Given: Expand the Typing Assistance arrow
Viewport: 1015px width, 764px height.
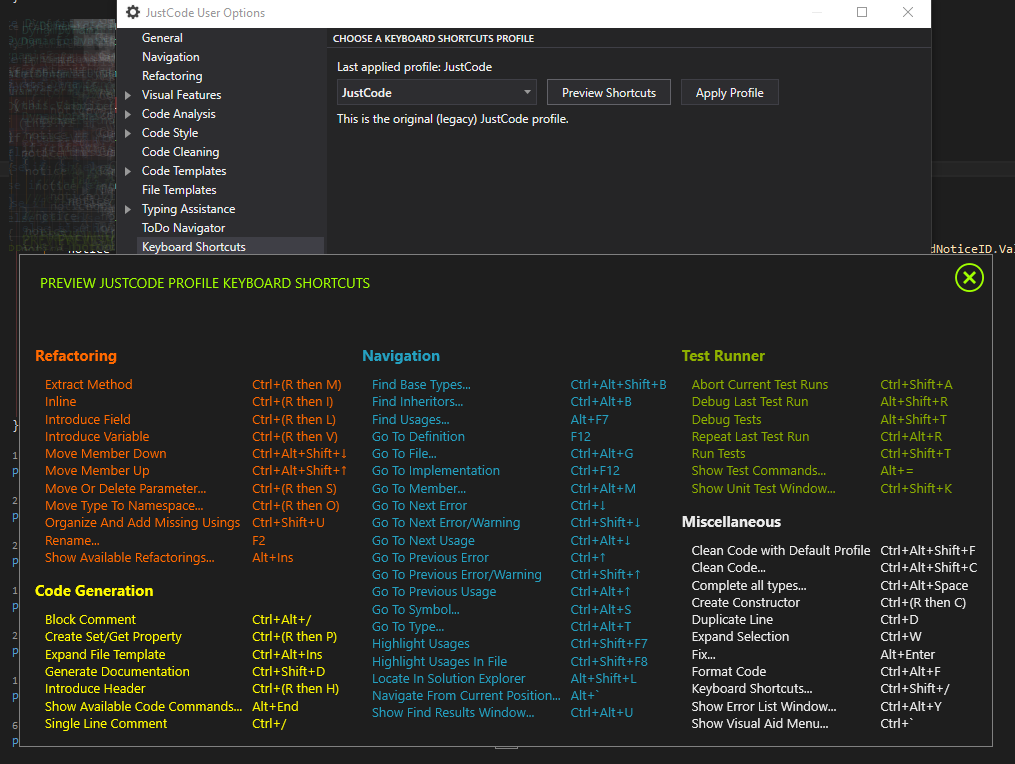Looking at the screenshot, I should pyautogui.click(x=128, y=209).
